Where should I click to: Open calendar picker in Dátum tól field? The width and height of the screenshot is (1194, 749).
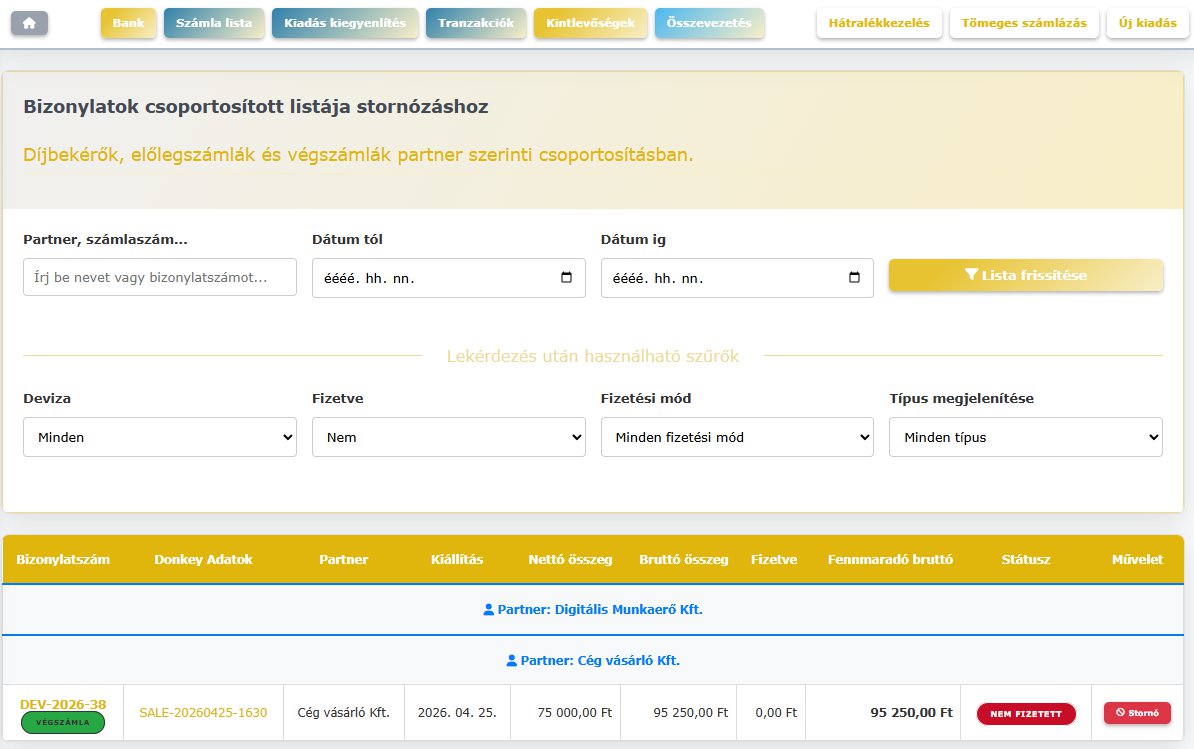point(566,278)
